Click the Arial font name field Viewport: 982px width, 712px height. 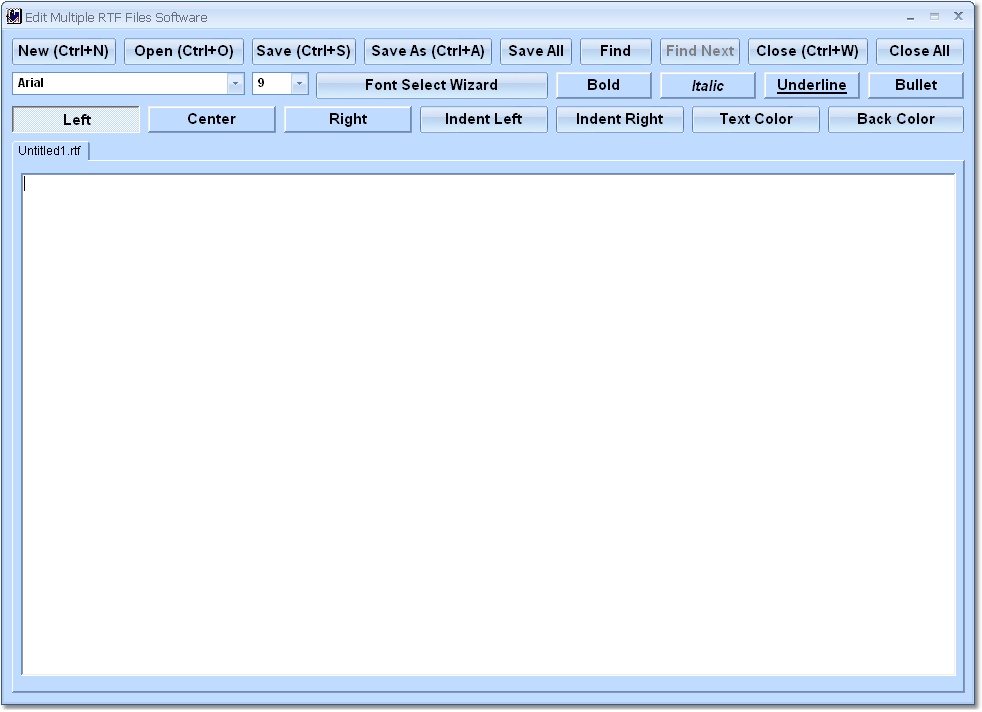pos(120,83)
